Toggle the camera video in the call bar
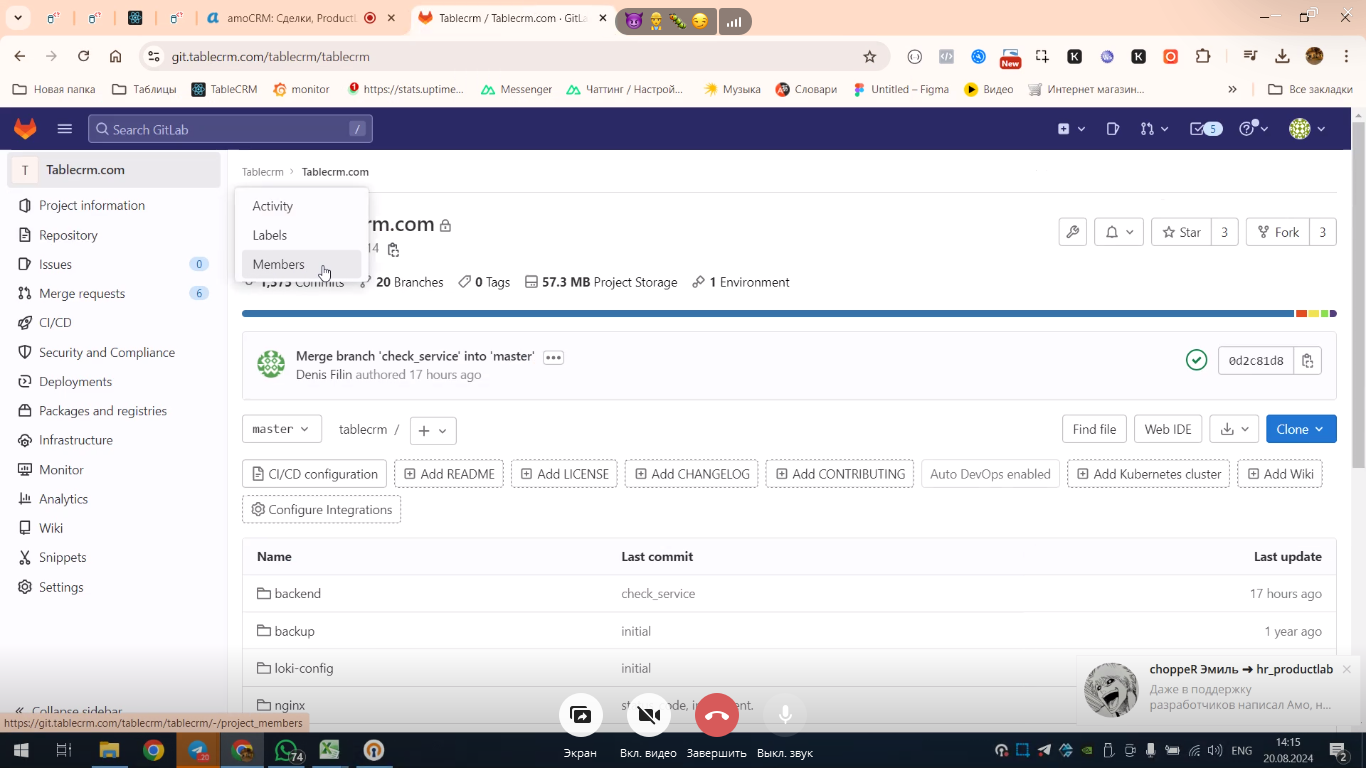The height and width of the screenshot is (768, 1366). (x=648, y=715)
